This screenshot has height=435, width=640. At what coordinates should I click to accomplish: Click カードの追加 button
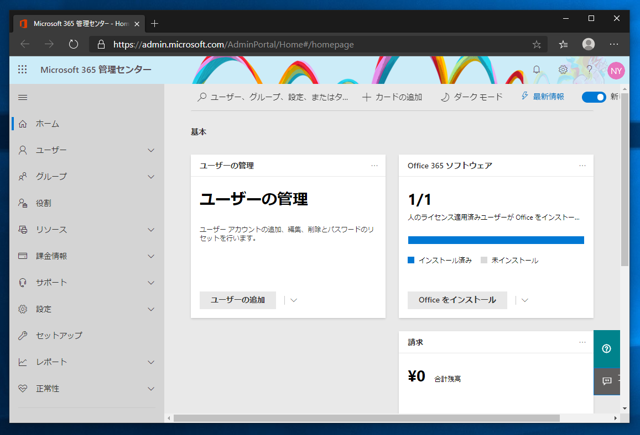[x=392, y=97]
